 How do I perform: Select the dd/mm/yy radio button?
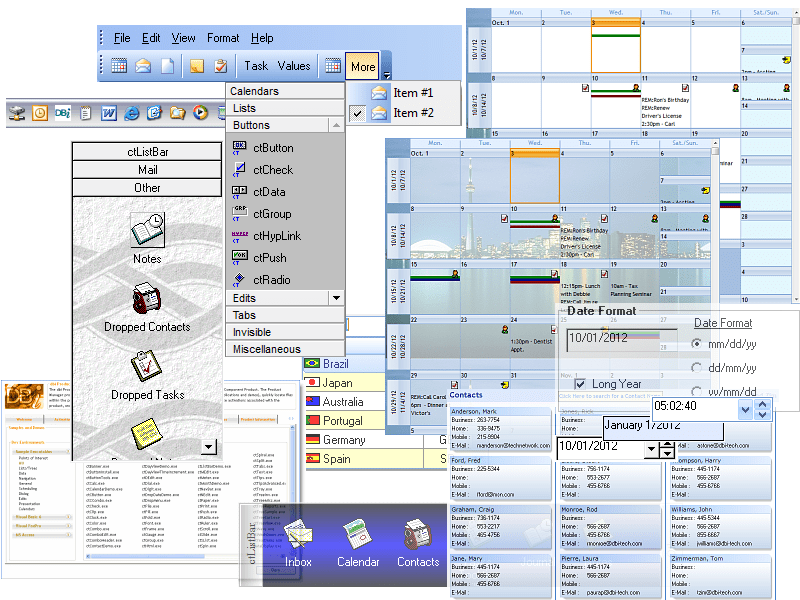pyautogui.click(x=696, y=368)
